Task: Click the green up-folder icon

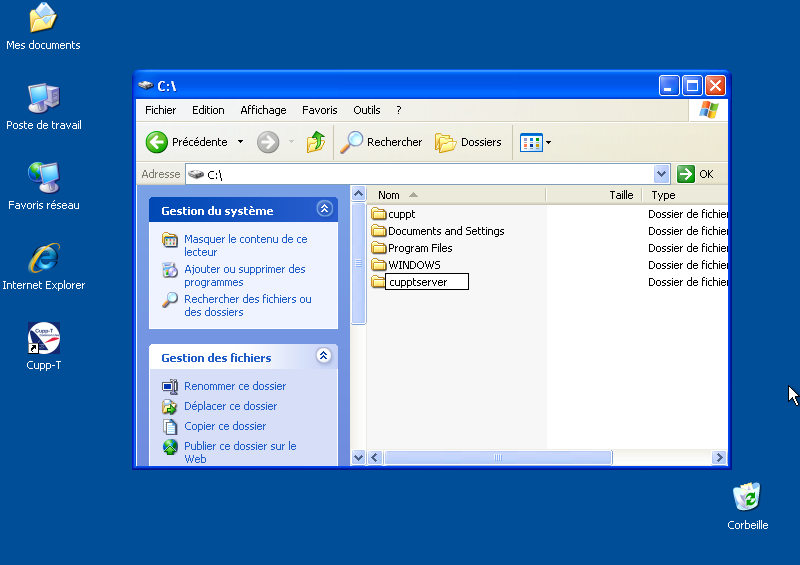Action: pyautogui.click(x=316, y=142)
